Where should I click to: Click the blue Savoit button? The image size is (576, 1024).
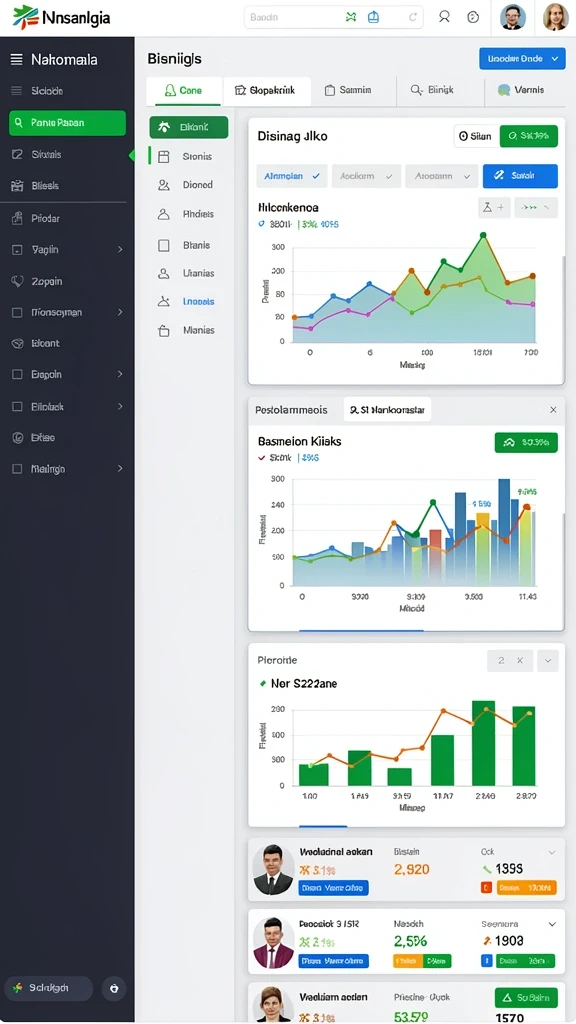(x=520, y=176)
